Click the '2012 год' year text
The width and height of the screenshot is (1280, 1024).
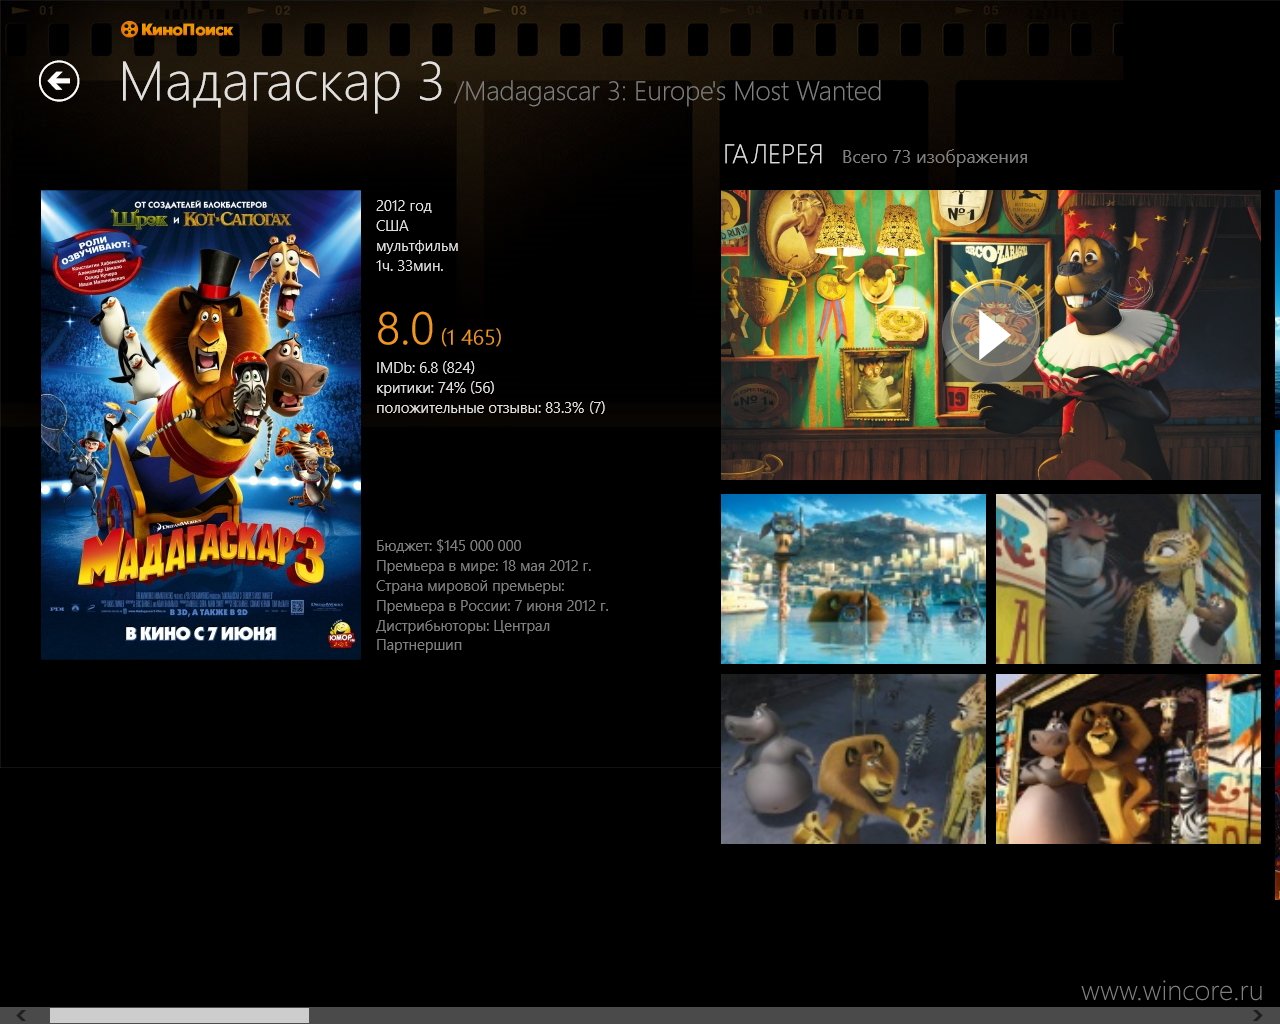pyautogui.click(x=404, y=206)
